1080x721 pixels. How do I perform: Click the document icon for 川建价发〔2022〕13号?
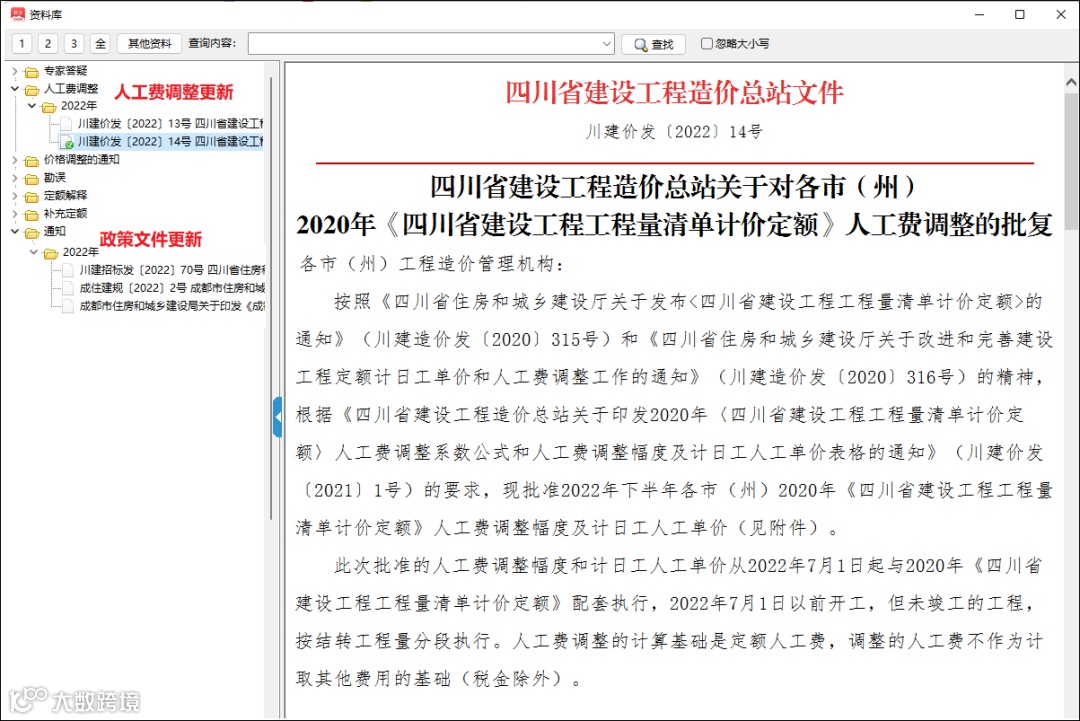66,124
